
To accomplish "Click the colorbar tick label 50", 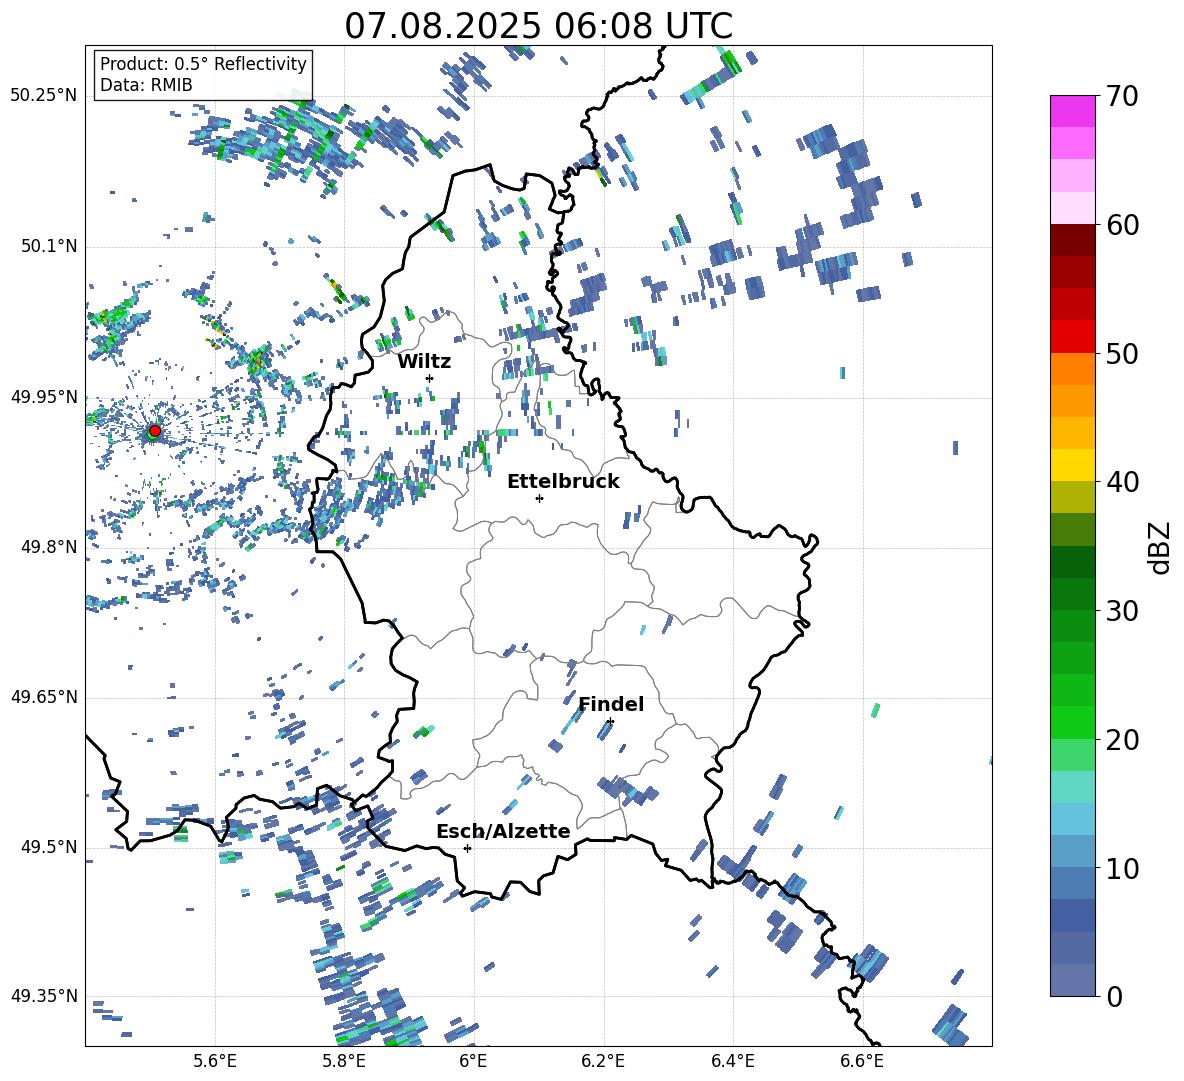I will coord(1122,353).
